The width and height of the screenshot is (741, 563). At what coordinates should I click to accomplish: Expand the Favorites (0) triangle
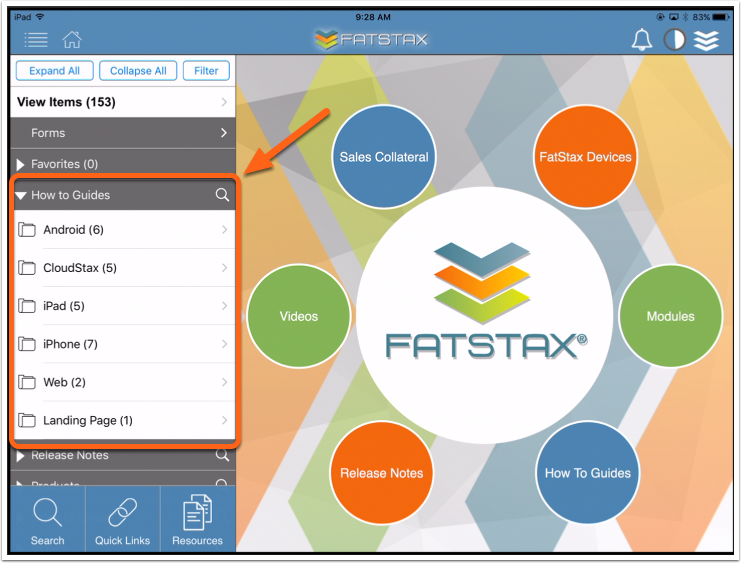point(20,165)
